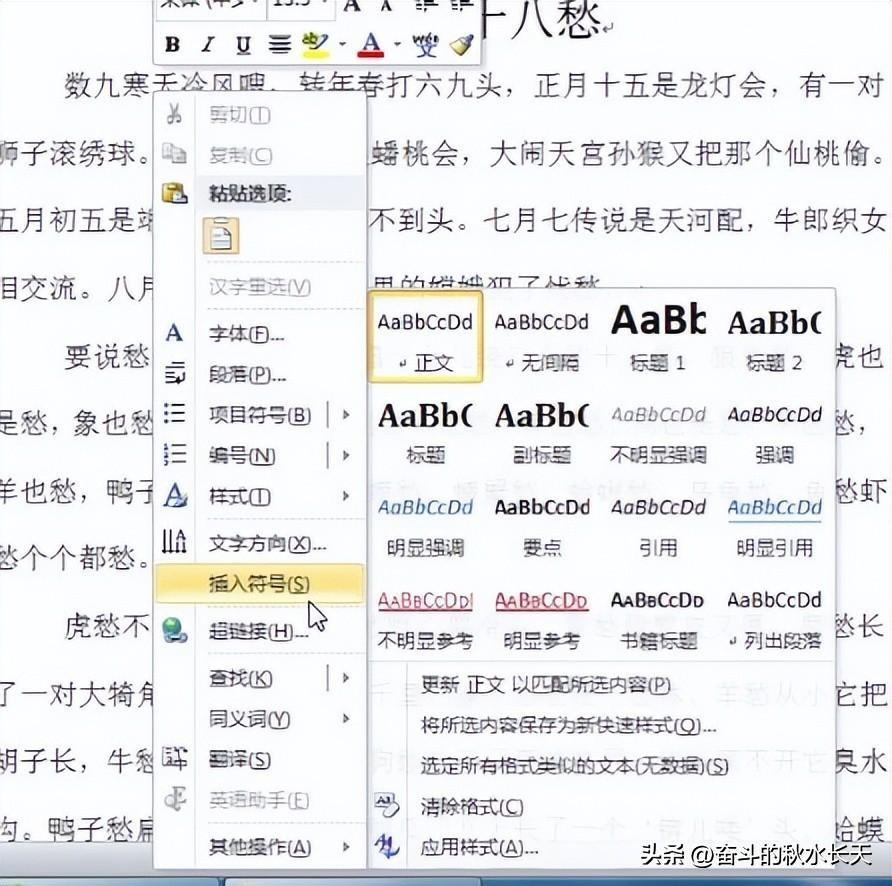Select 汉字重选(V) menu entry
Viewport: 892px width, 886px height.
tap(259, 286)
